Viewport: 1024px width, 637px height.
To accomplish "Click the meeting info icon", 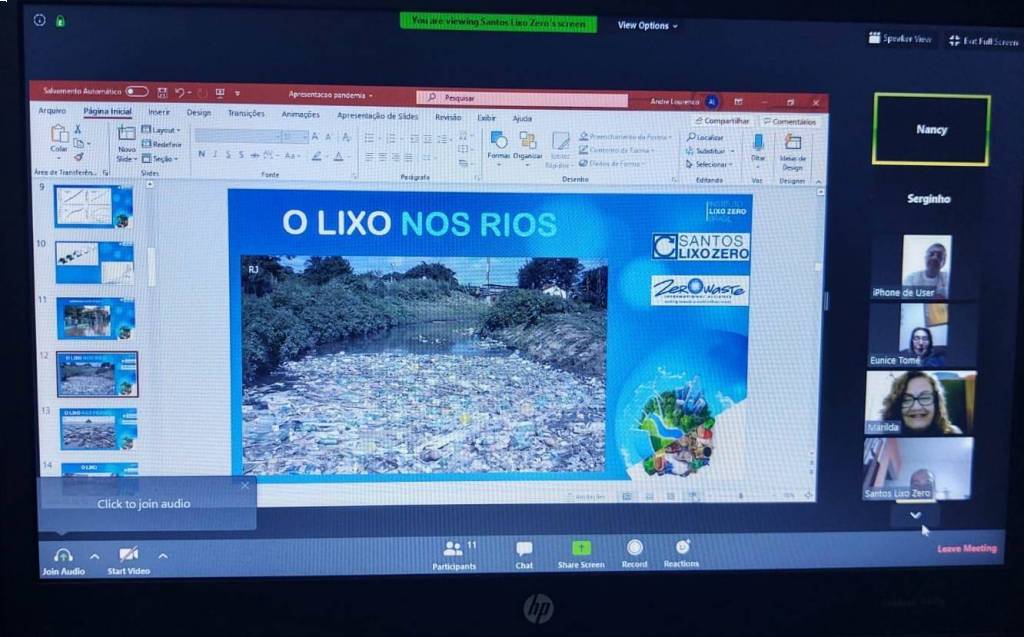I will 40,19.
